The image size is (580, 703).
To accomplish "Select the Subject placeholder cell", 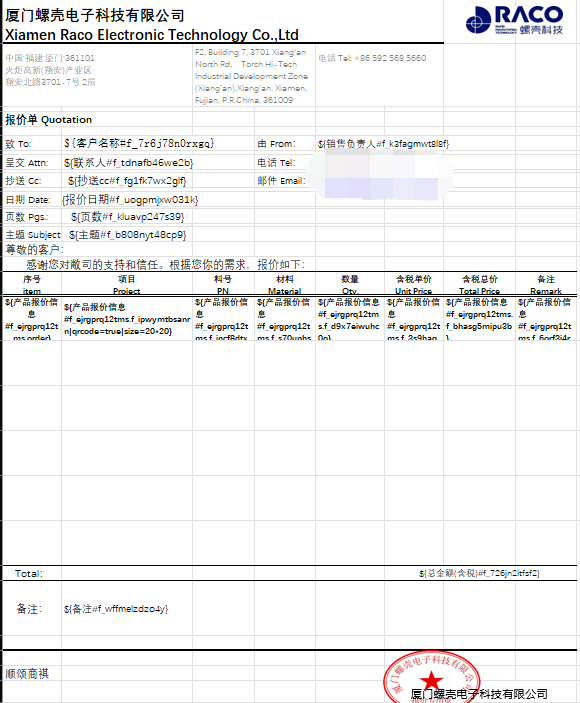I will coord(128,235).
